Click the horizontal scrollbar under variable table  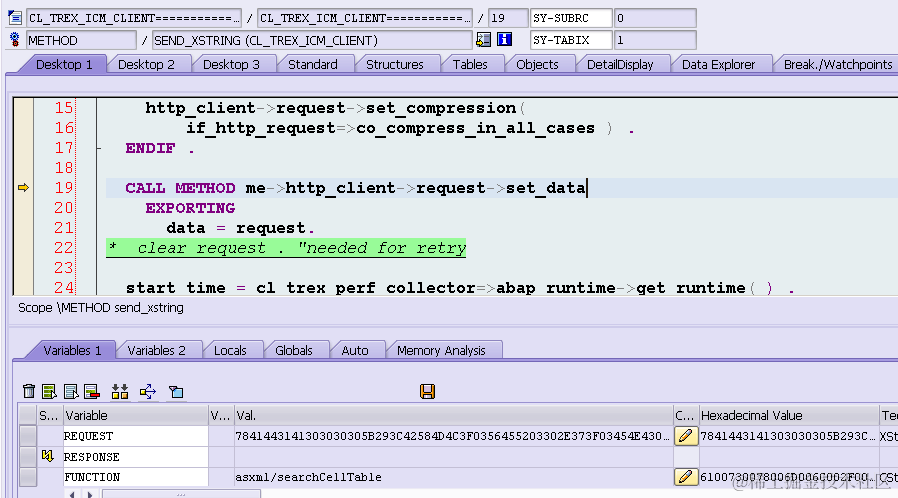tap(181, 494)
